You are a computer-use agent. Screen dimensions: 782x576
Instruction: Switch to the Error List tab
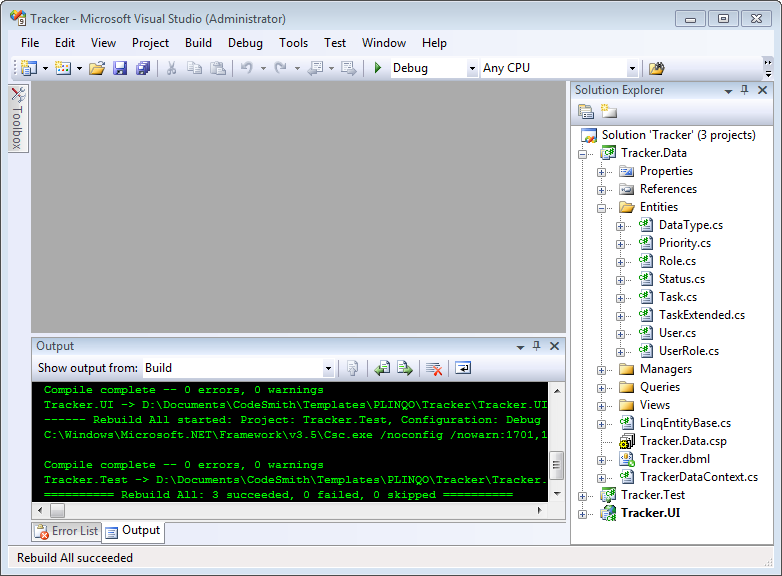tap(67, 531)
